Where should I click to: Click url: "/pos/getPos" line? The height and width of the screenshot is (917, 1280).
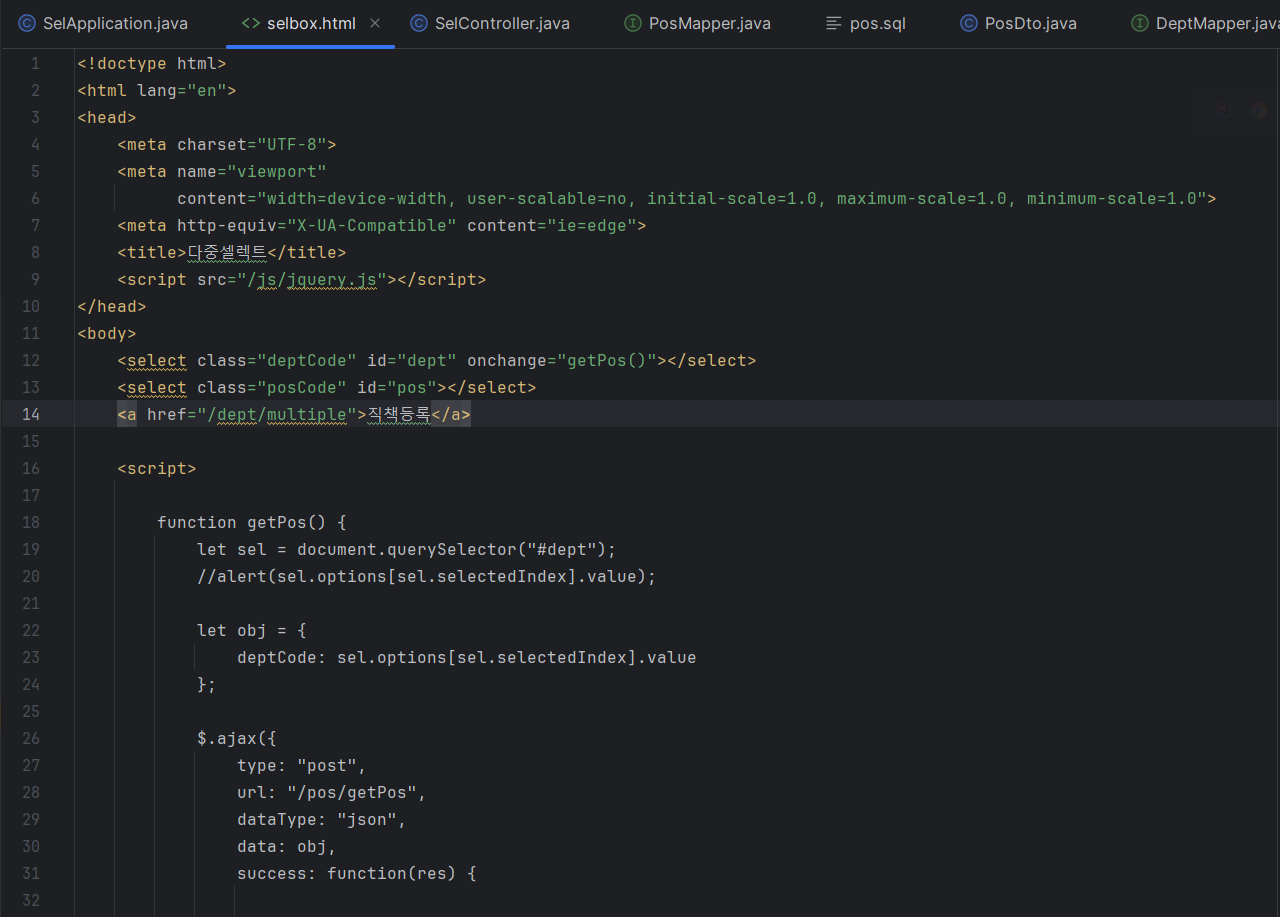pyautogui.click(x=332, y=792)
